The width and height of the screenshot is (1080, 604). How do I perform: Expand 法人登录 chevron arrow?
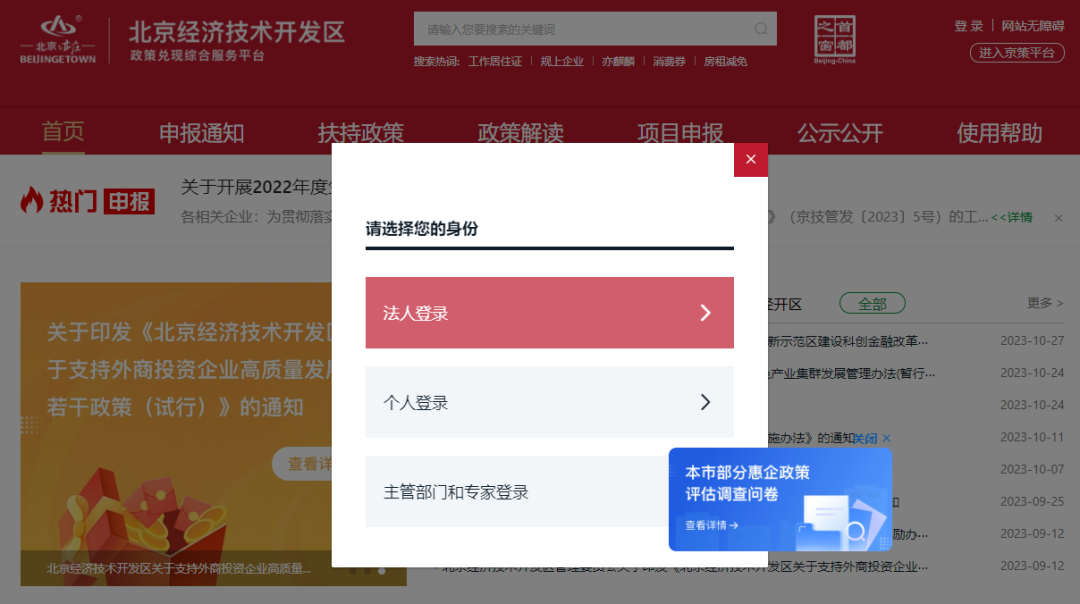click(705, 313)
